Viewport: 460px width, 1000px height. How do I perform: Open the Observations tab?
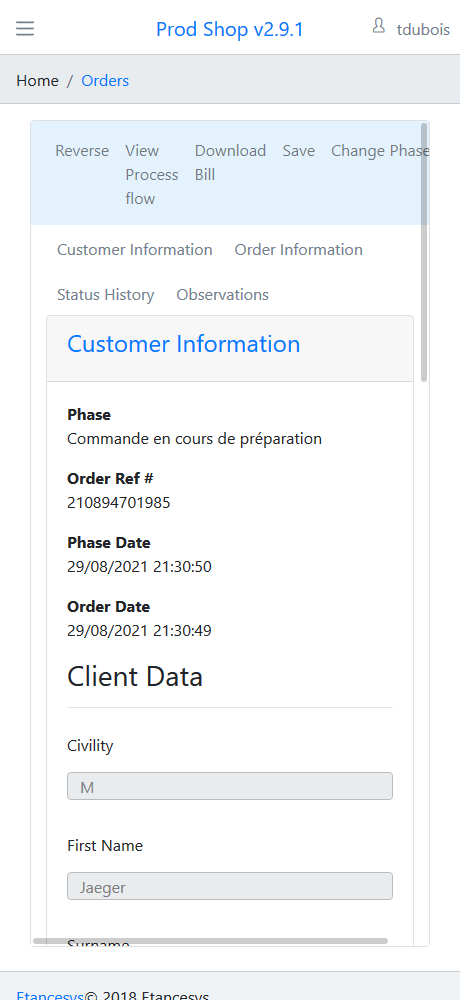223,295
